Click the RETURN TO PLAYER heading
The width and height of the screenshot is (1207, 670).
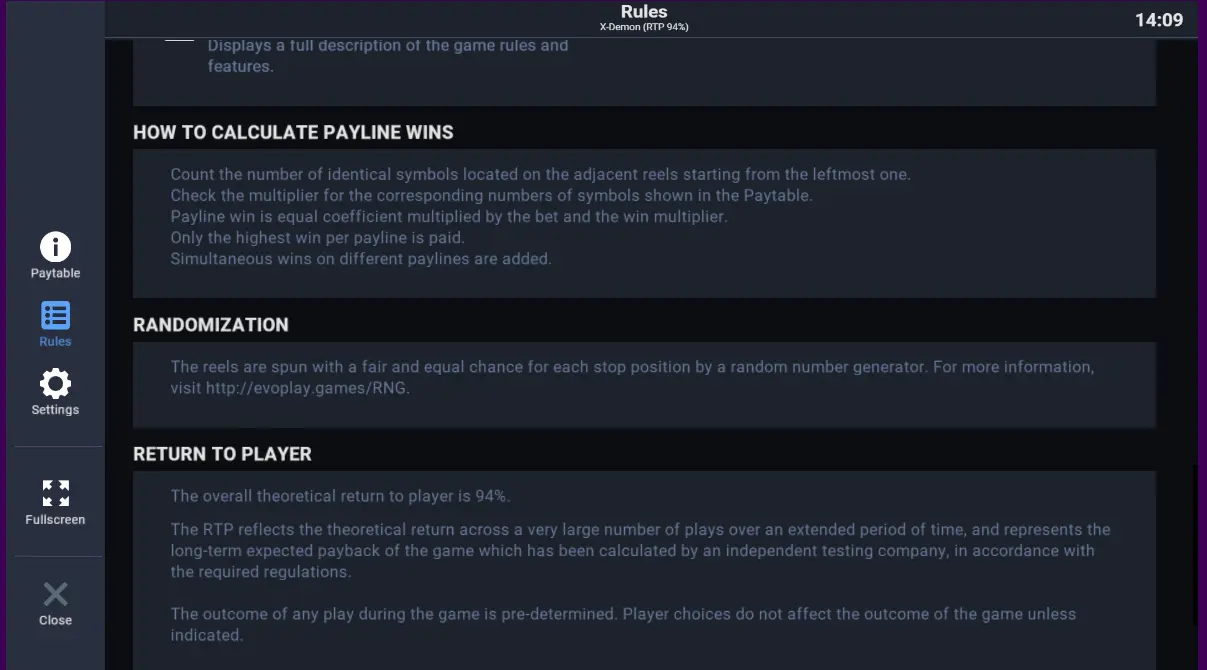222,454
